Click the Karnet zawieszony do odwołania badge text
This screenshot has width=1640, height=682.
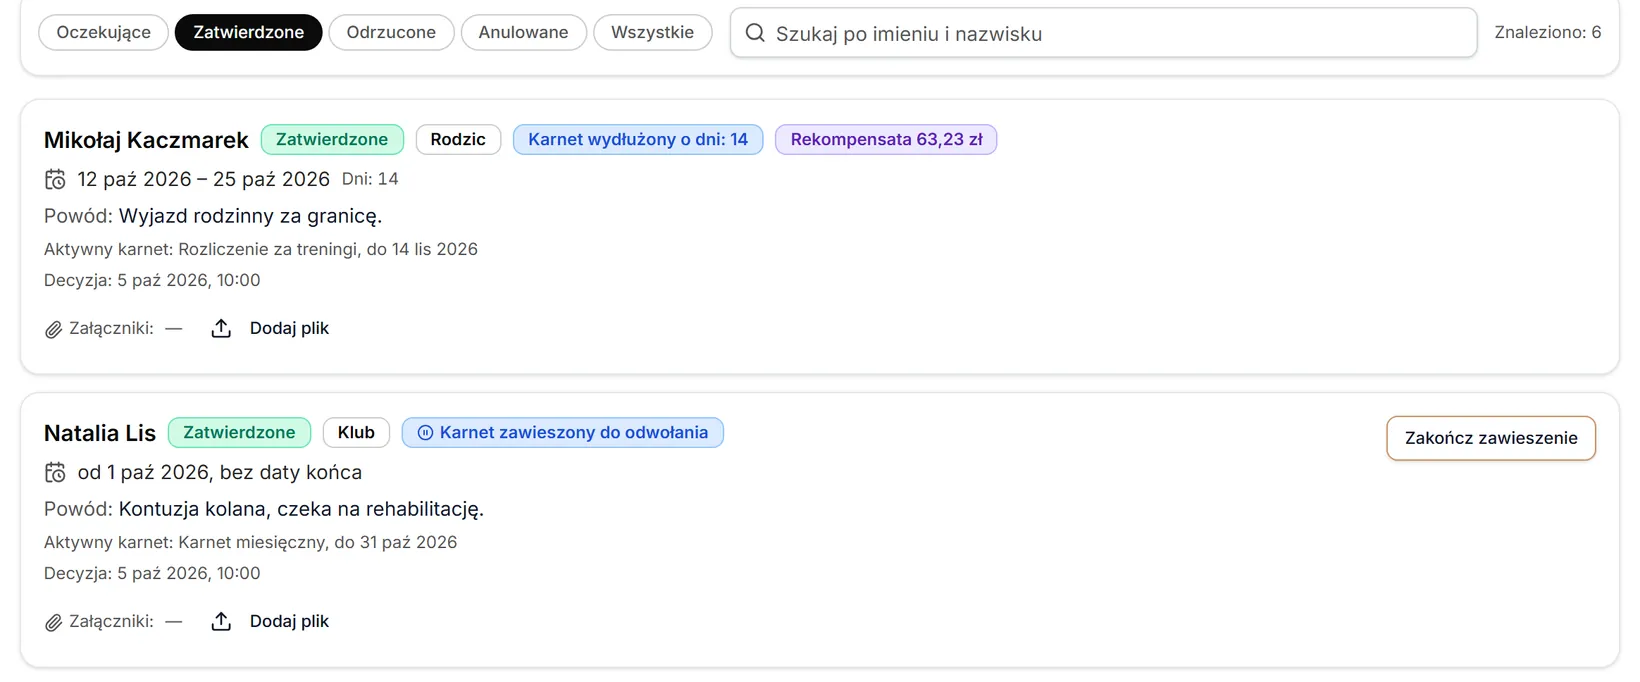click(574, 432)
